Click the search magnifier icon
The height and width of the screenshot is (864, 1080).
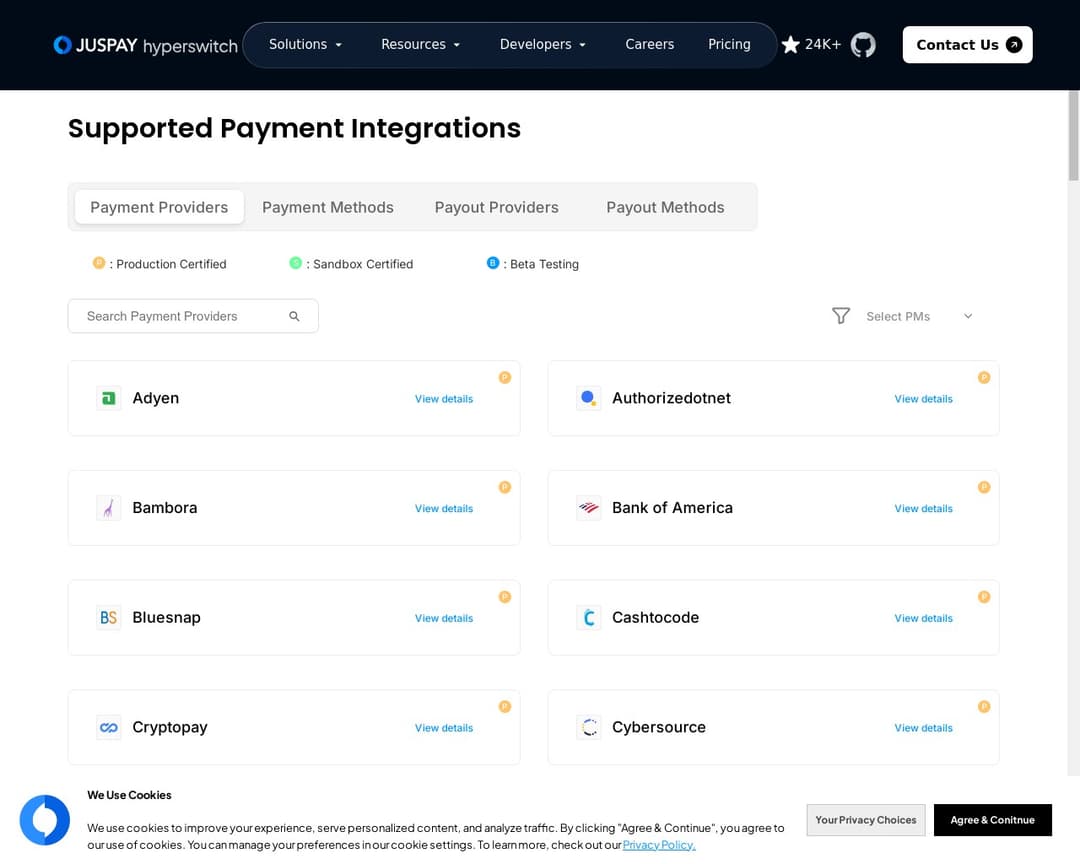tap(294, 316)
